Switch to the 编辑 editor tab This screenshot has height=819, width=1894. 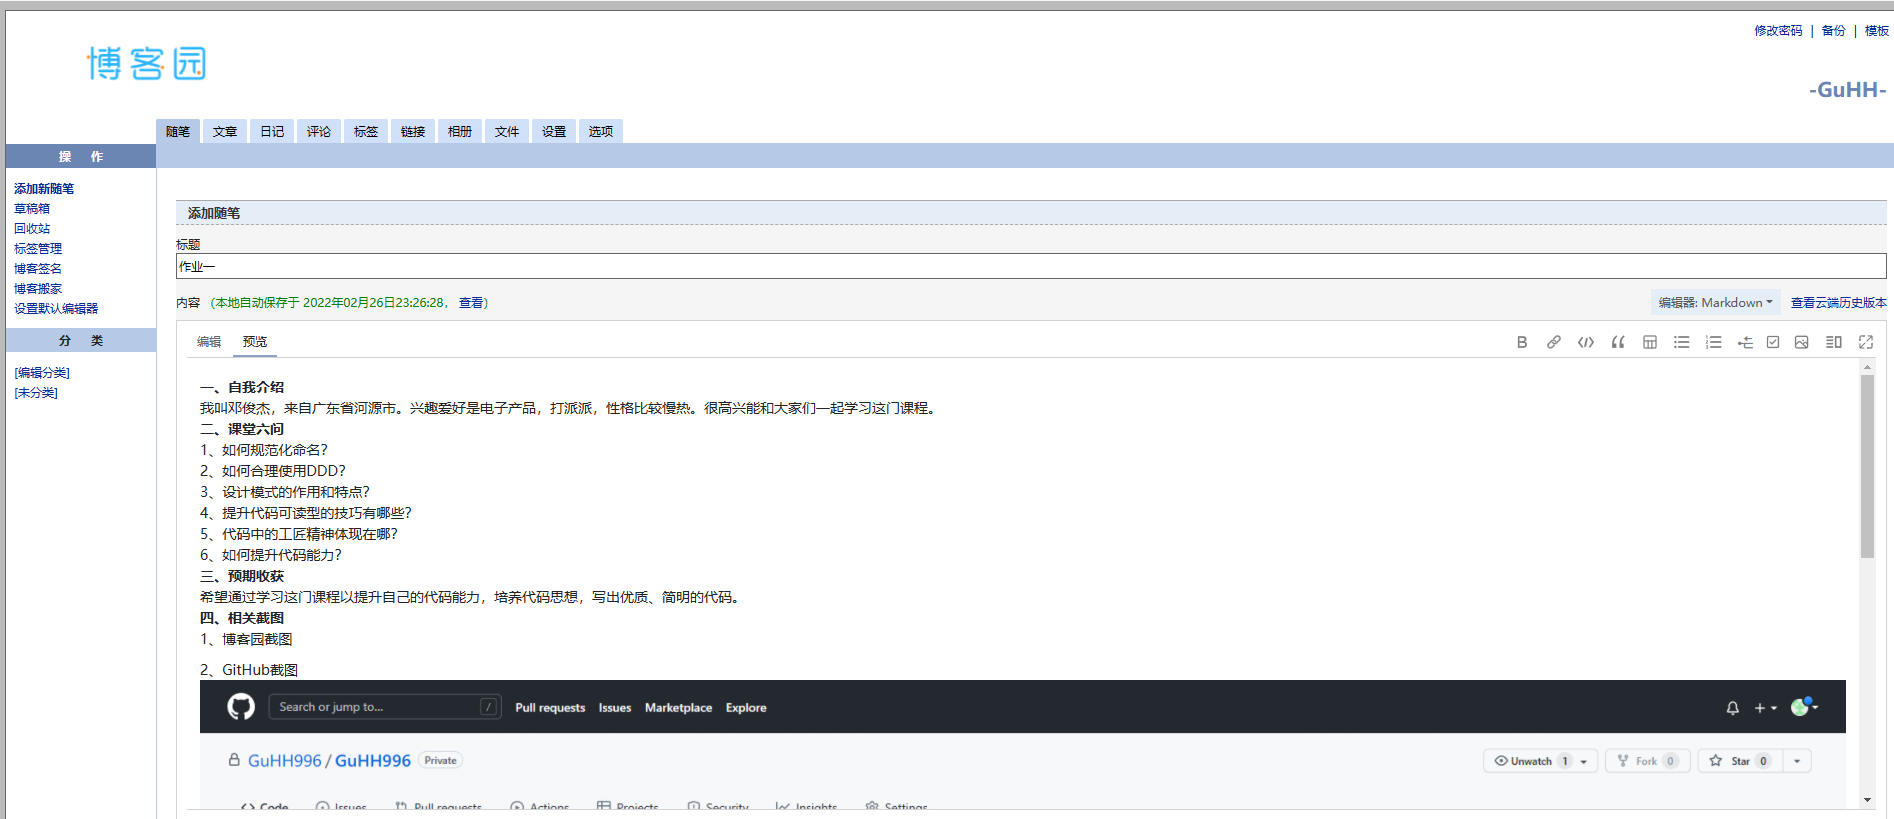click(209, 342)
